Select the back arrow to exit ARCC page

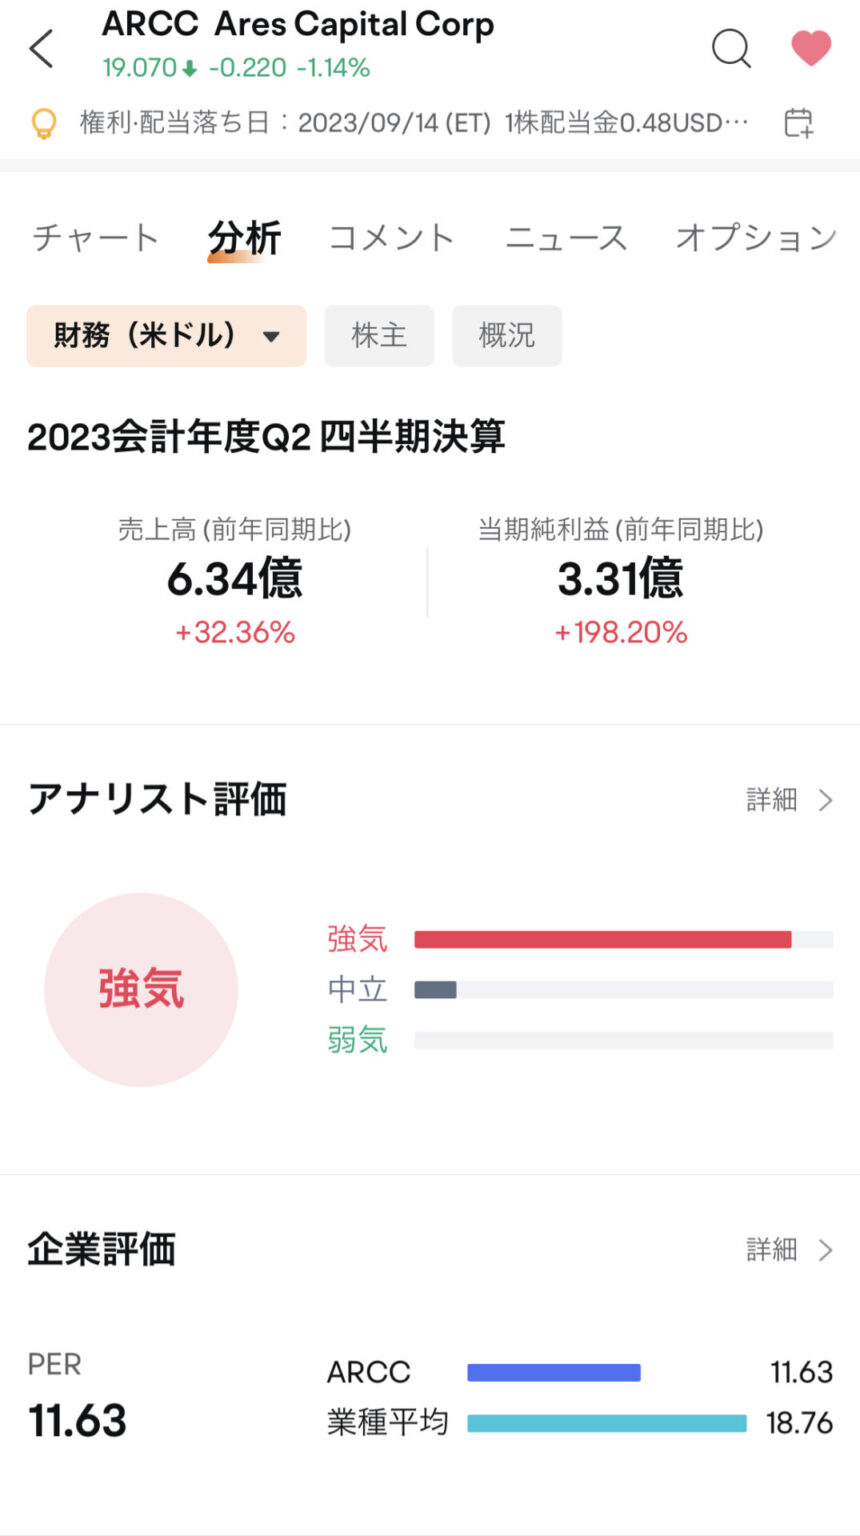[40, 47]
